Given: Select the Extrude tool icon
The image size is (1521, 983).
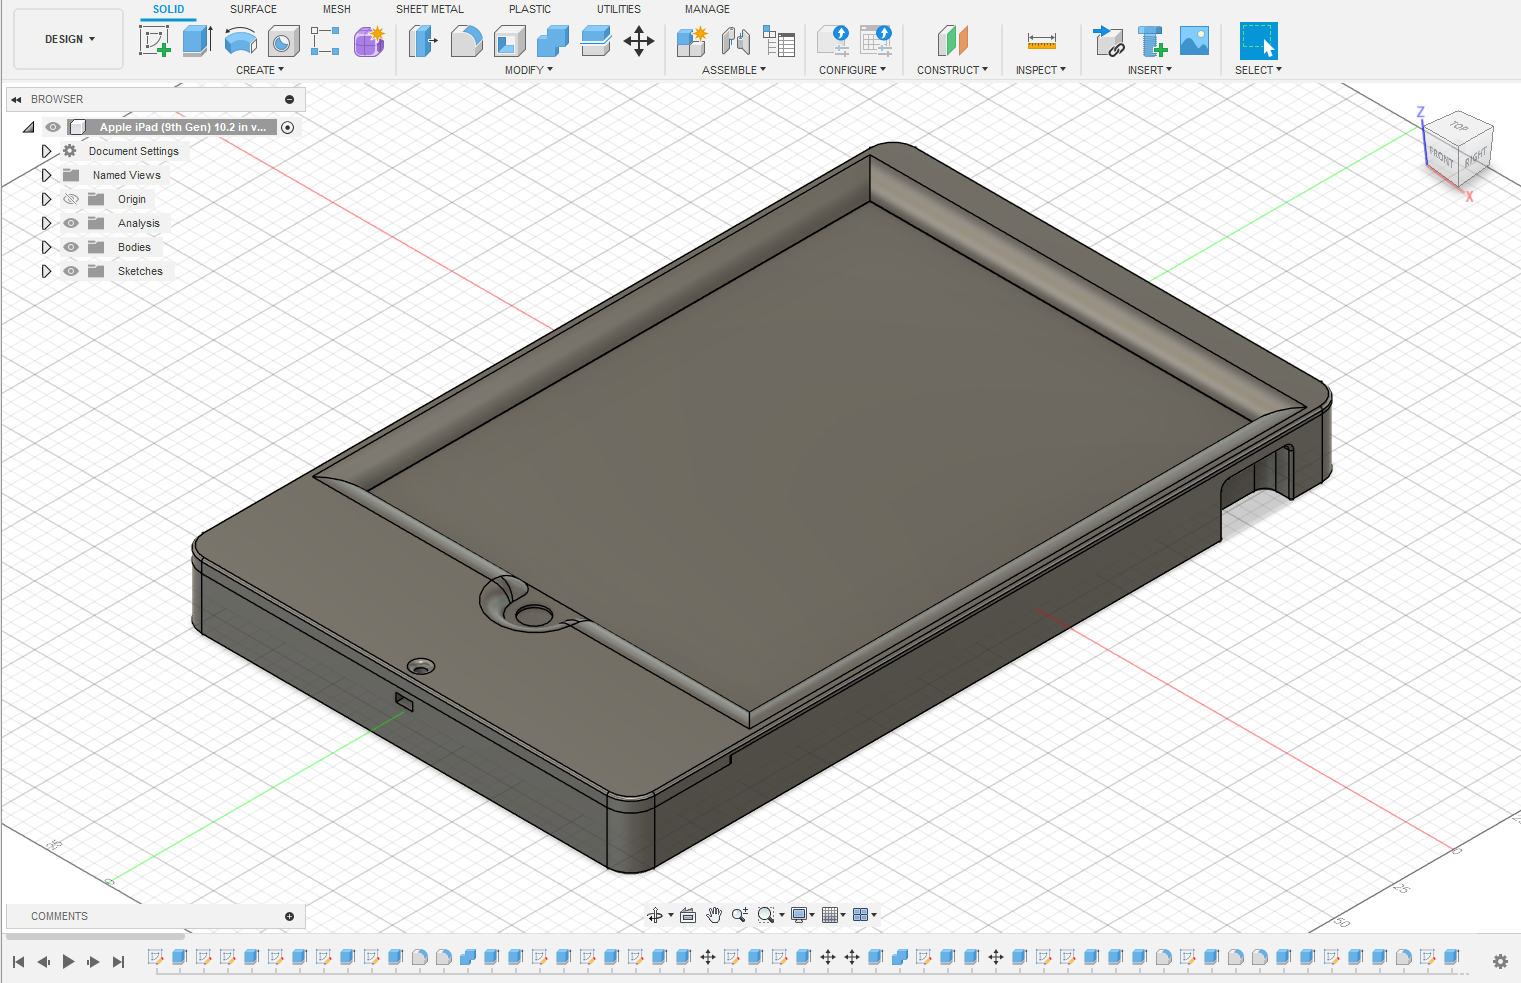Looking at the screenshot, I should (x=197, y=41).
